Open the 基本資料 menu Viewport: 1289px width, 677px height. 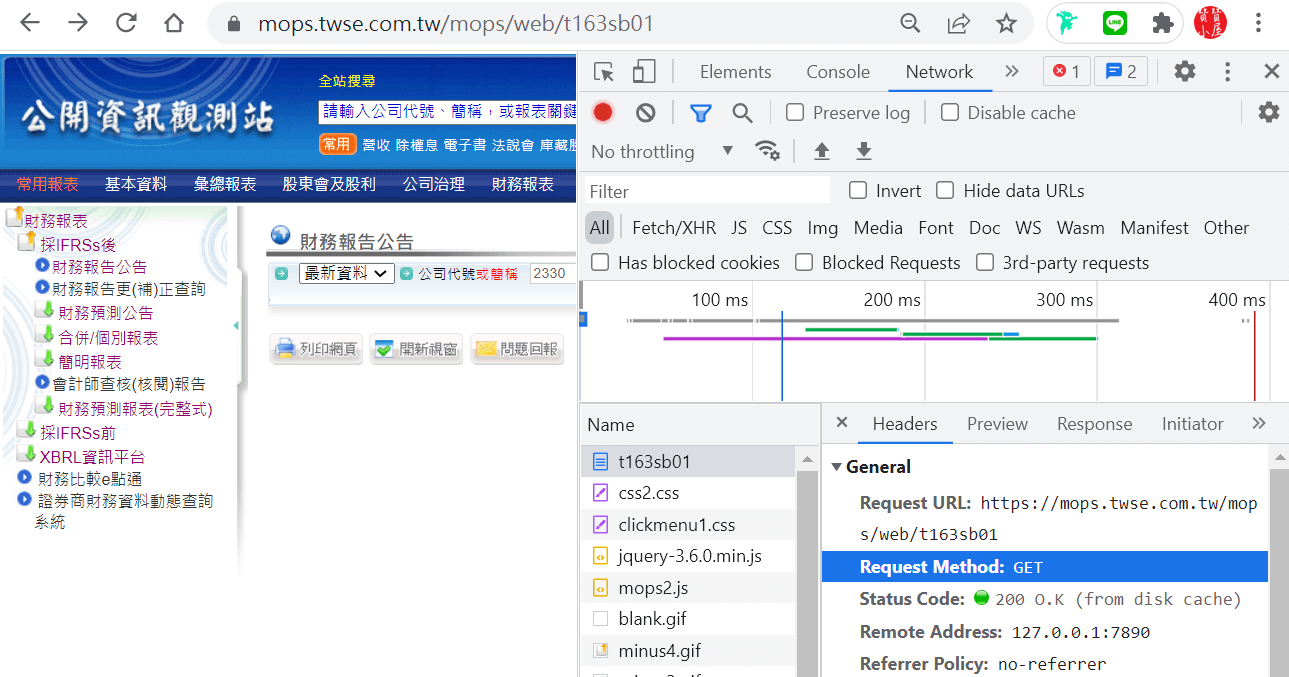136,184
